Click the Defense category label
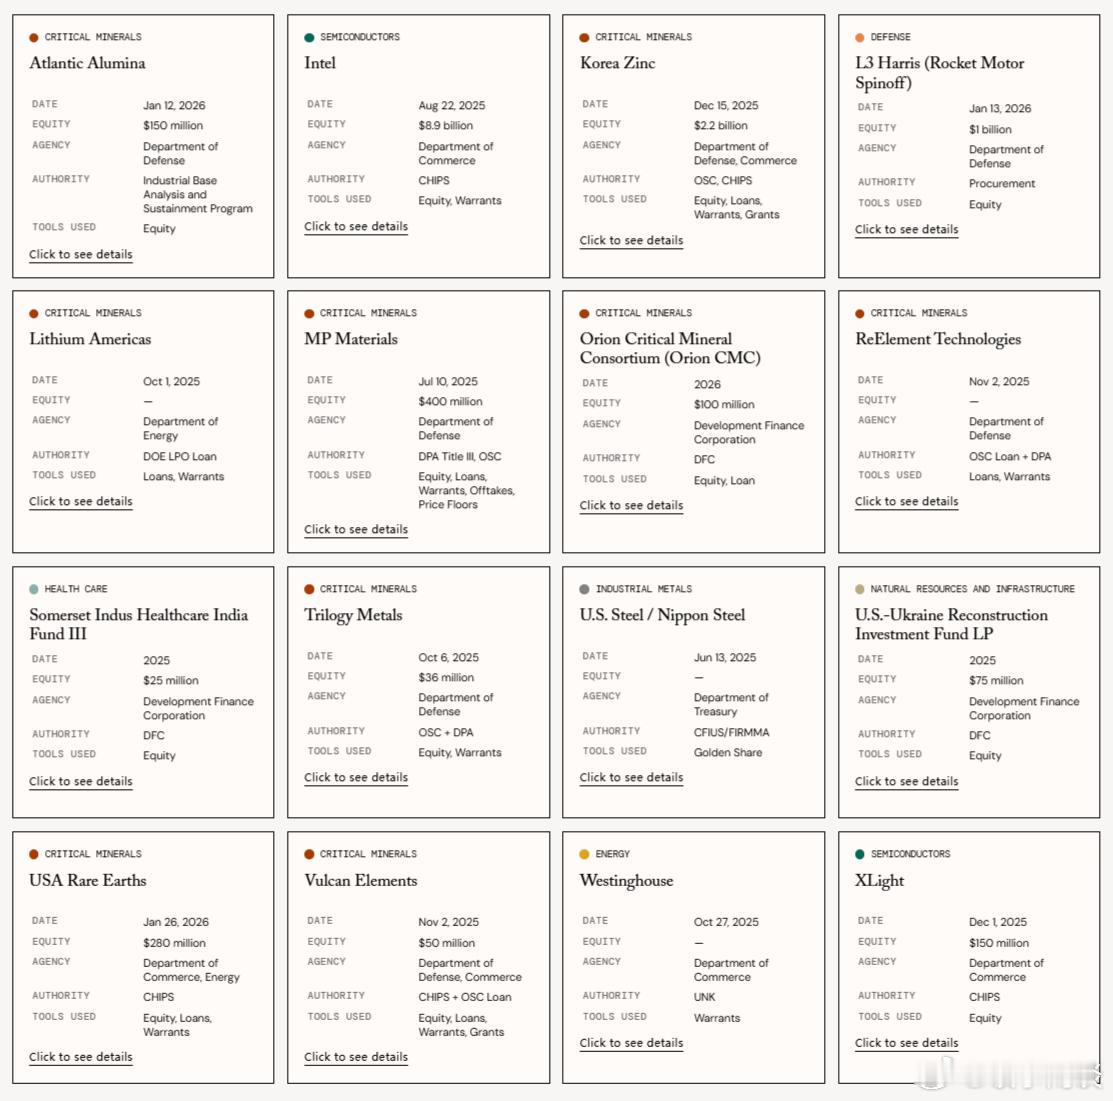The height and width of the screenshot is (1101, 1113). (890, 37)
